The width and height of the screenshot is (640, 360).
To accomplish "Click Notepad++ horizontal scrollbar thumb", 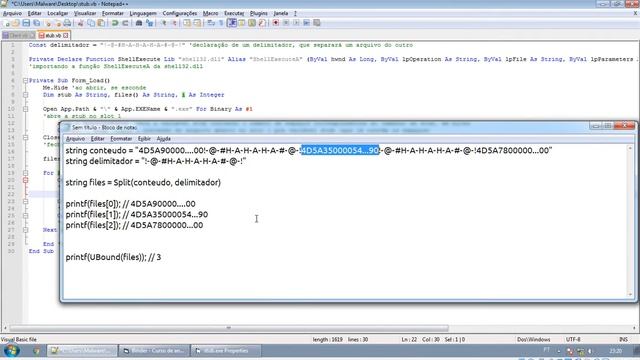I will pos(229,328).
